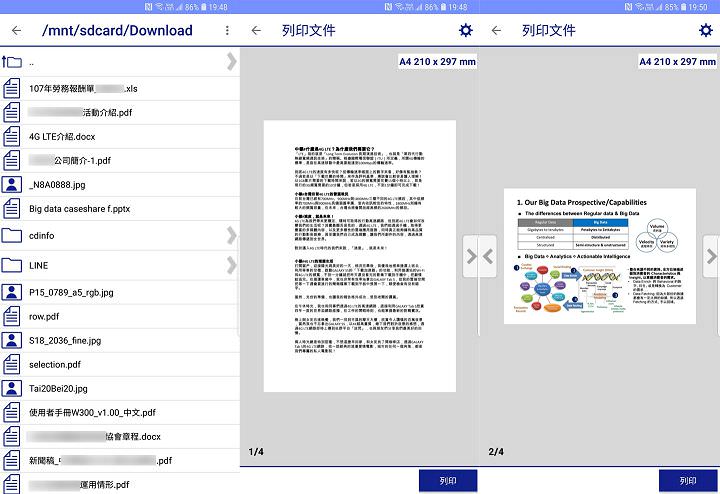Screen dimensions: 720x494
Task: Go back from the 2/4 print preview screen
Action: 496,30
